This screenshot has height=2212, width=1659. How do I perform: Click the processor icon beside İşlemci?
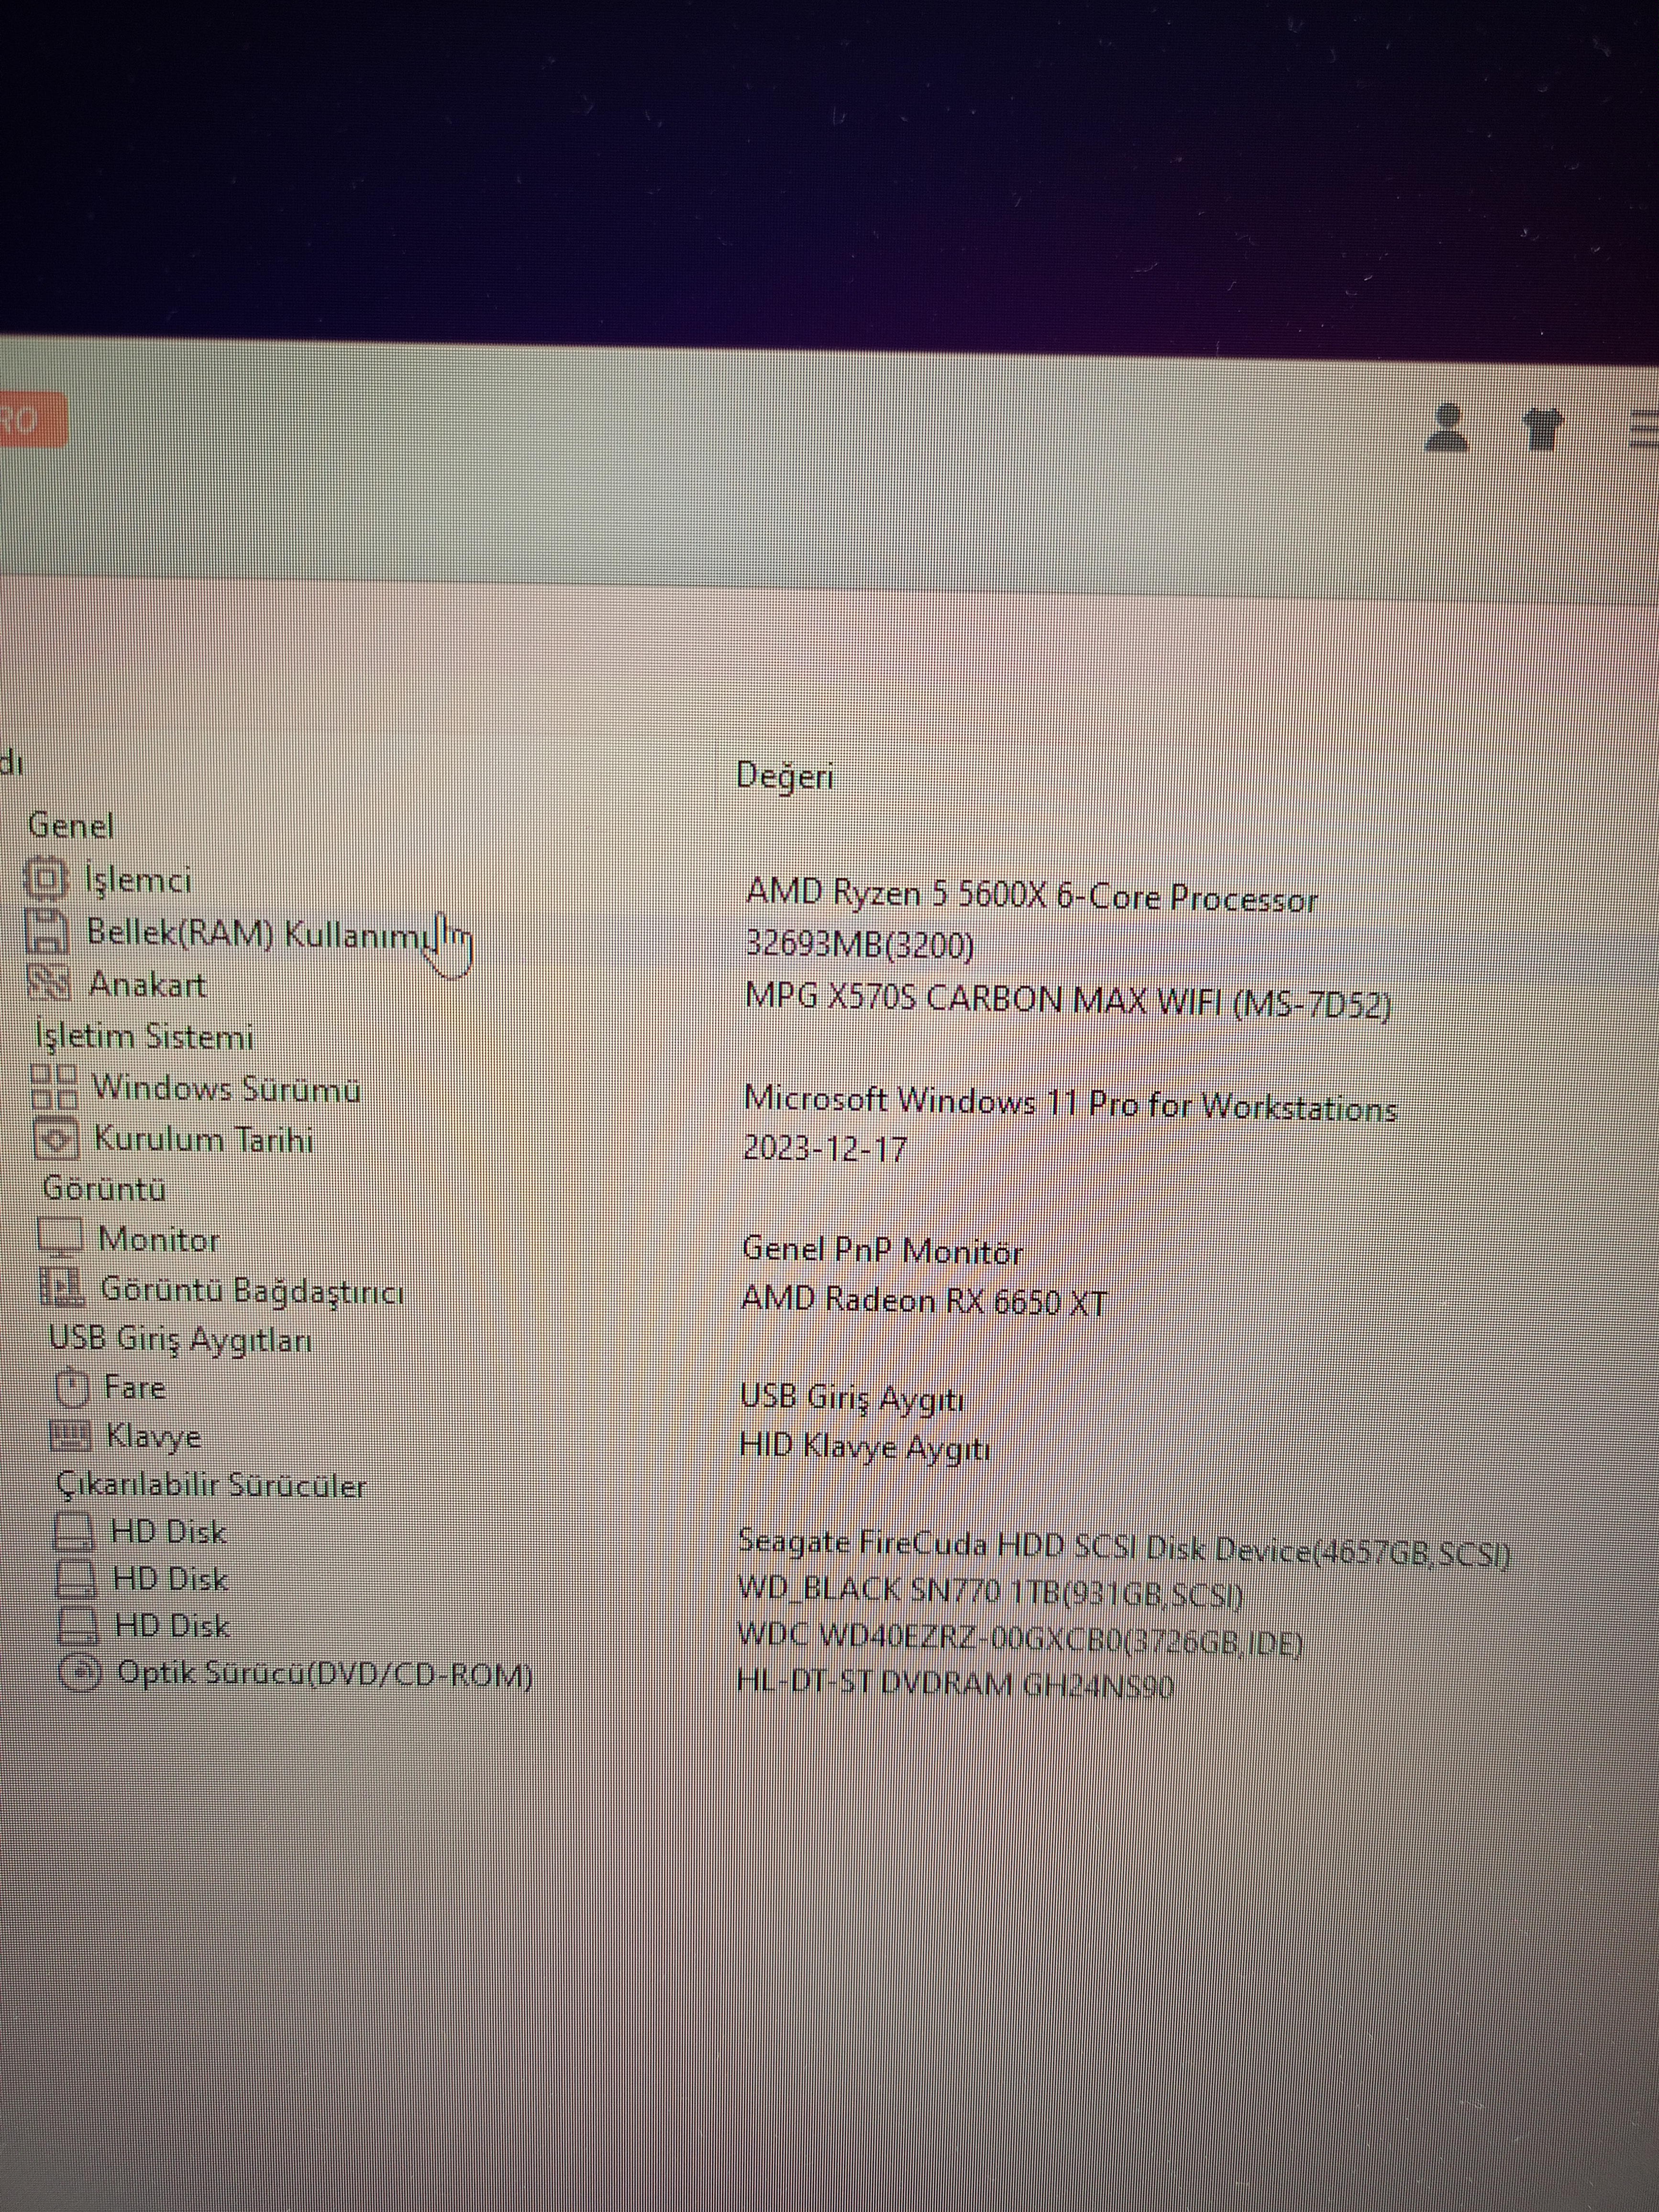[45, 879]
